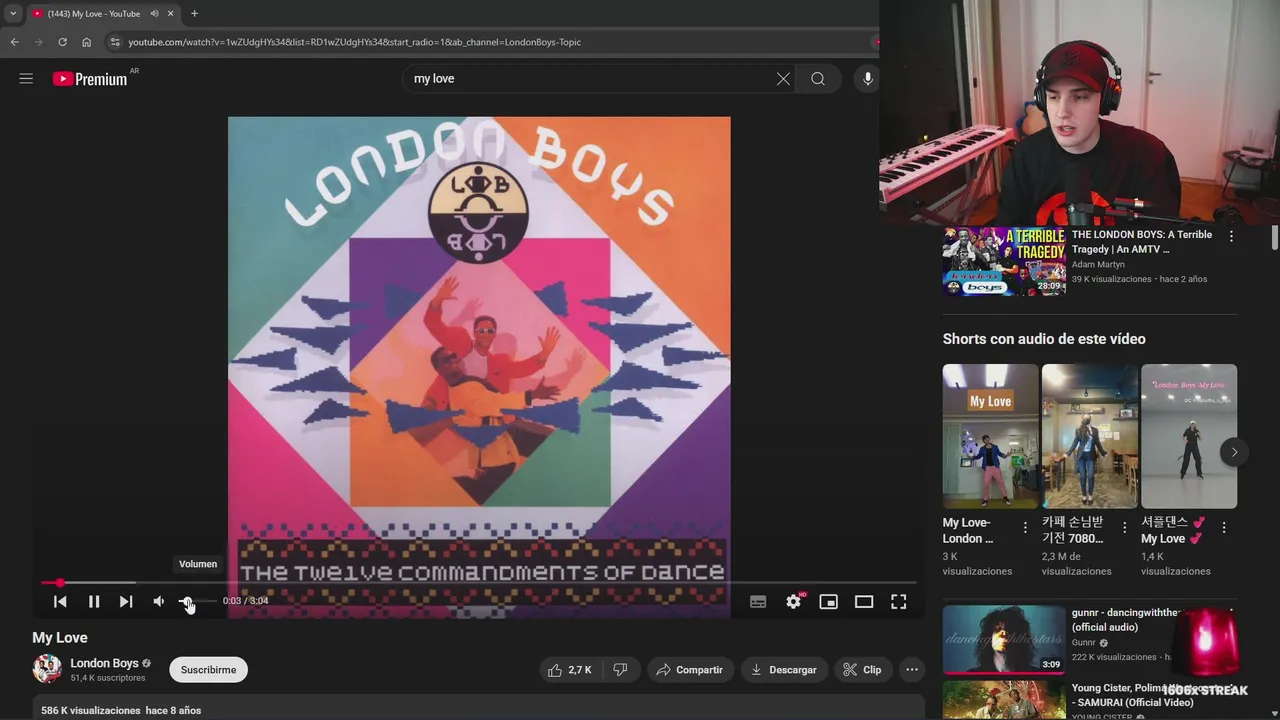Open the YouTube hamburger guide menu
This screenshot has height=720, width=1280.
26,78
